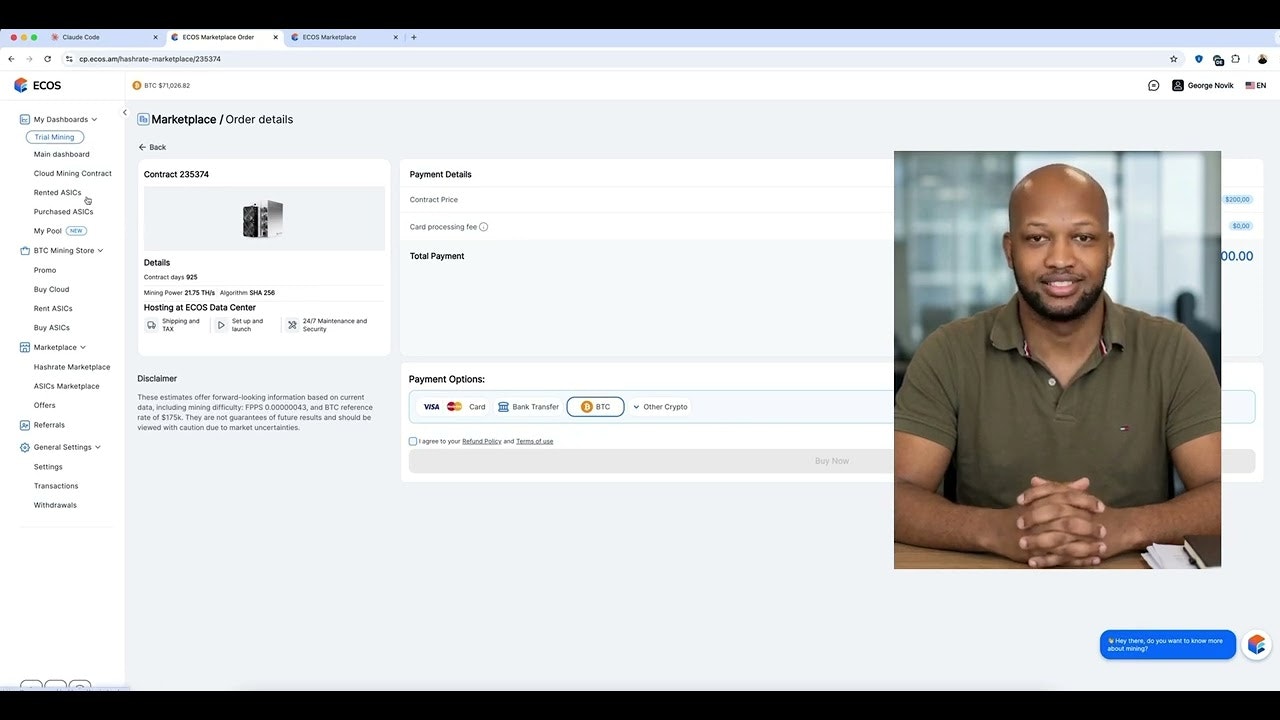Collapse the Marketplace sidebar section chevron

(83, 347)
